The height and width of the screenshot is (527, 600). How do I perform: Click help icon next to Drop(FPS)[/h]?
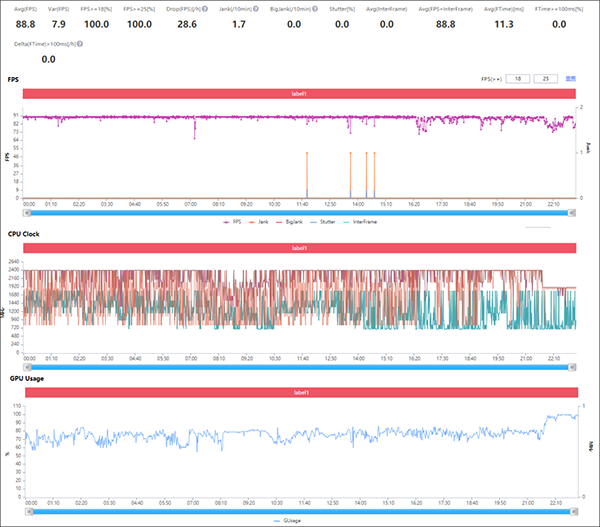pos(207,9)
